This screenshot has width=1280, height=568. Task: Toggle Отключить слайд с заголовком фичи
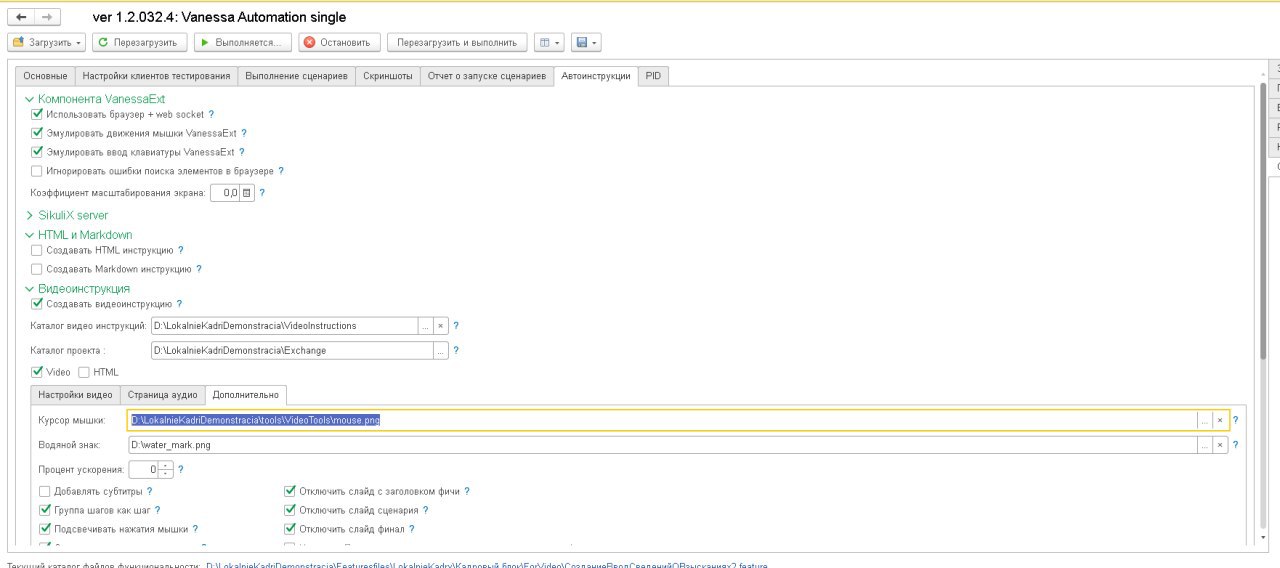pyautogui.click(x=290, y=491)
